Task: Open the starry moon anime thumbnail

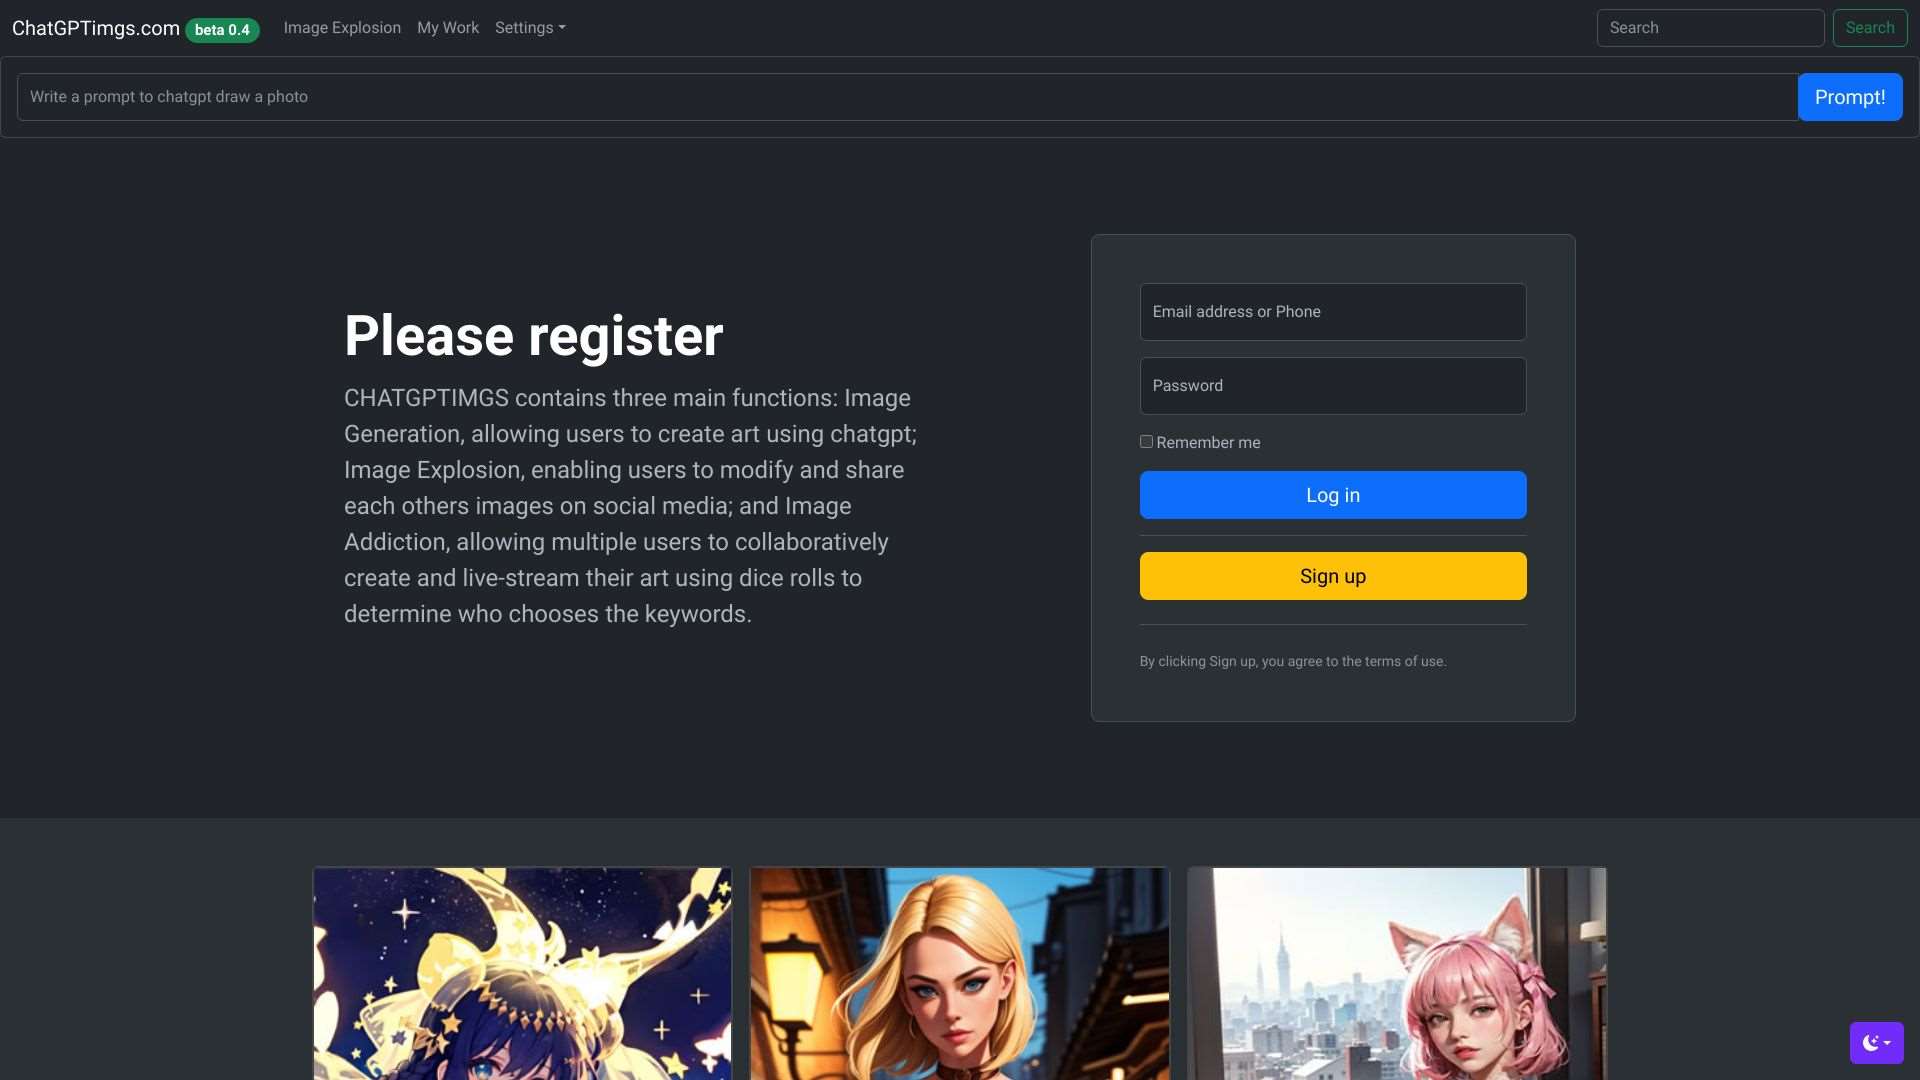Action: (x=522, y=973)
